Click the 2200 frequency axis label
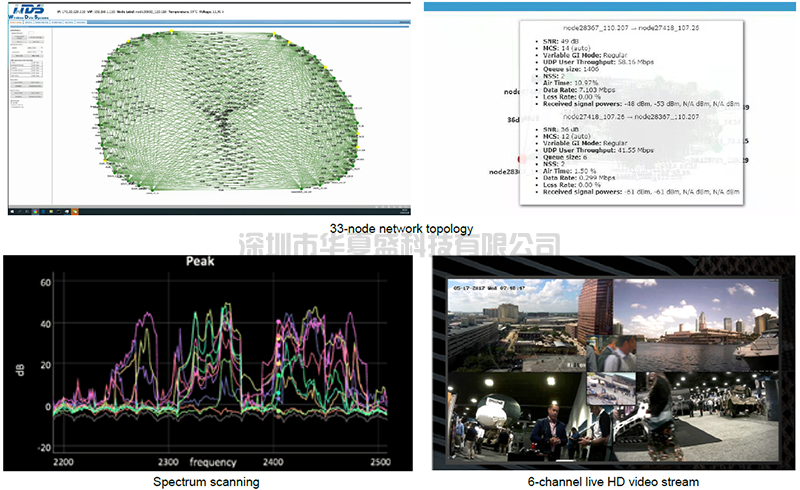 pyautogui.click(x=63, y=462)
